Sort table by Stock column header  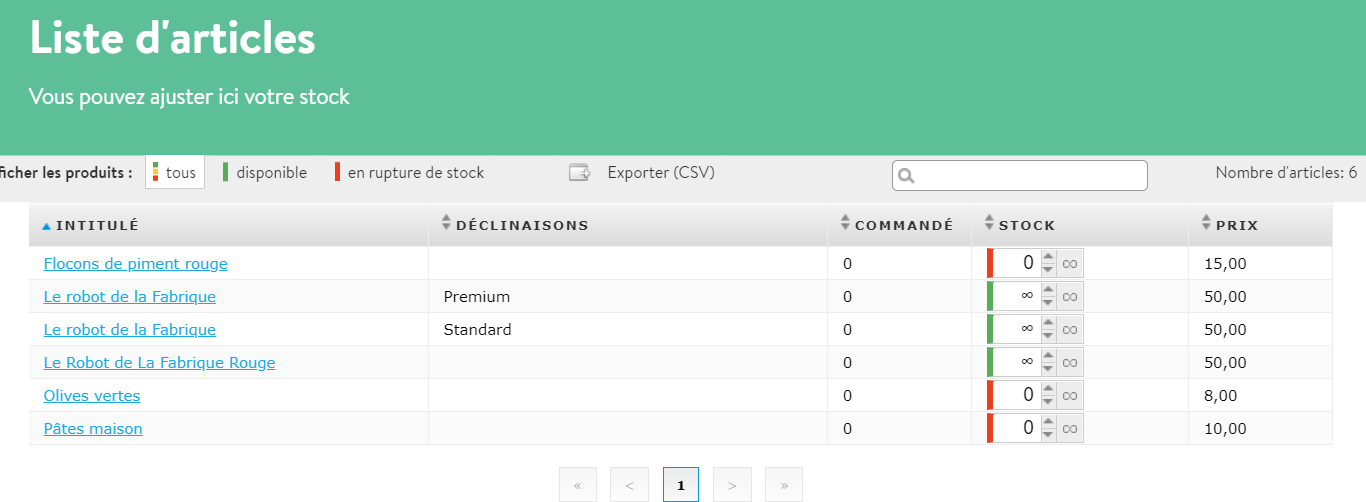[x=1026, y=226]
